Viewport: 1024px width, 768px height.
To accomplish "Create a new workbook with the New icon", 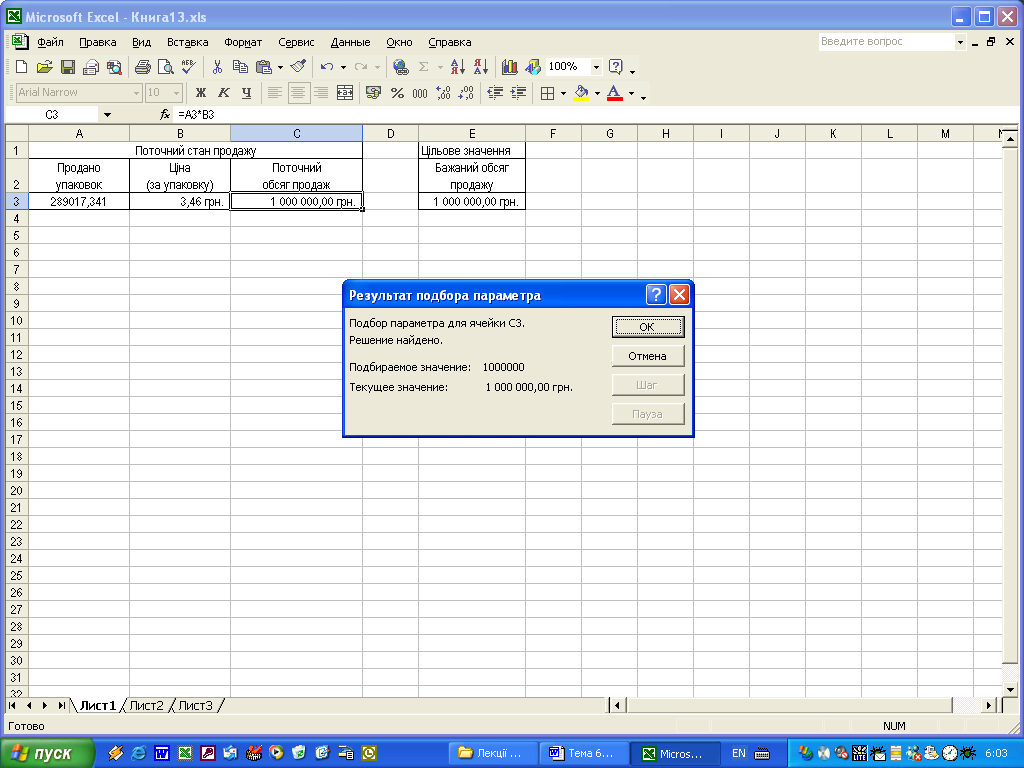I will [x=21, y=67].
